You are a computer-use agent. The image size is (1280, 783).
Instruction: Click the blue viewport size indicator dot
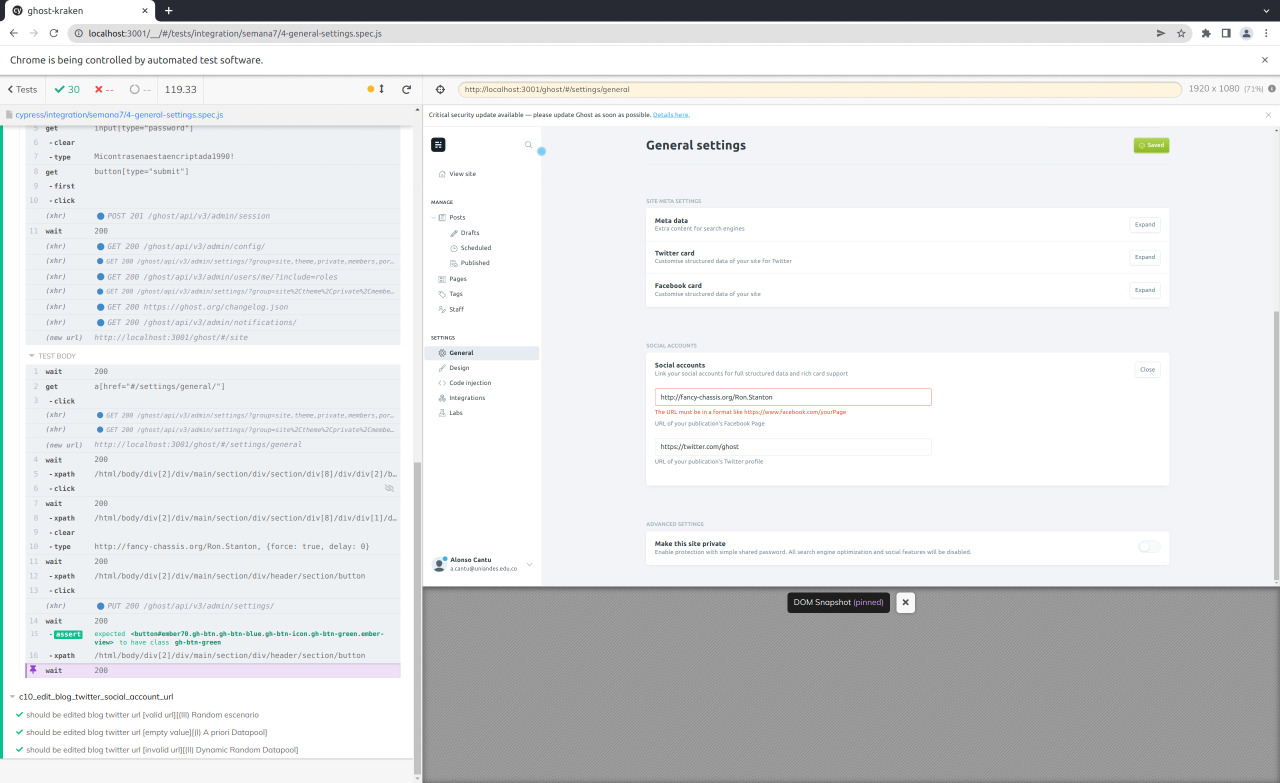tap(542, 150)
